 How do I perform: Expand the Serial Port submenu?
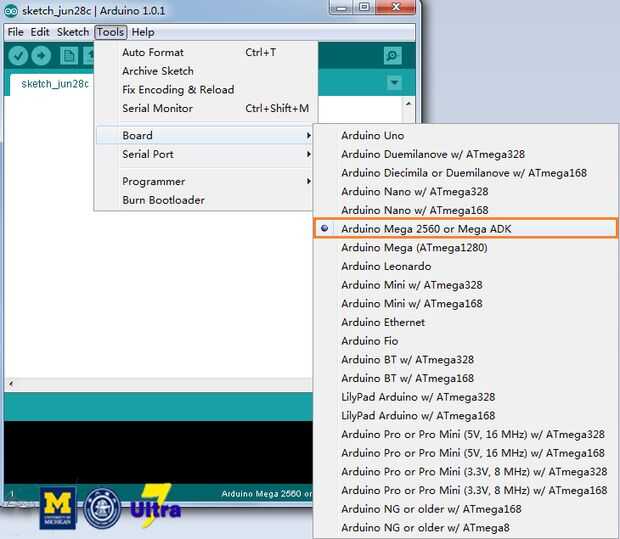(x=204, y=154)
